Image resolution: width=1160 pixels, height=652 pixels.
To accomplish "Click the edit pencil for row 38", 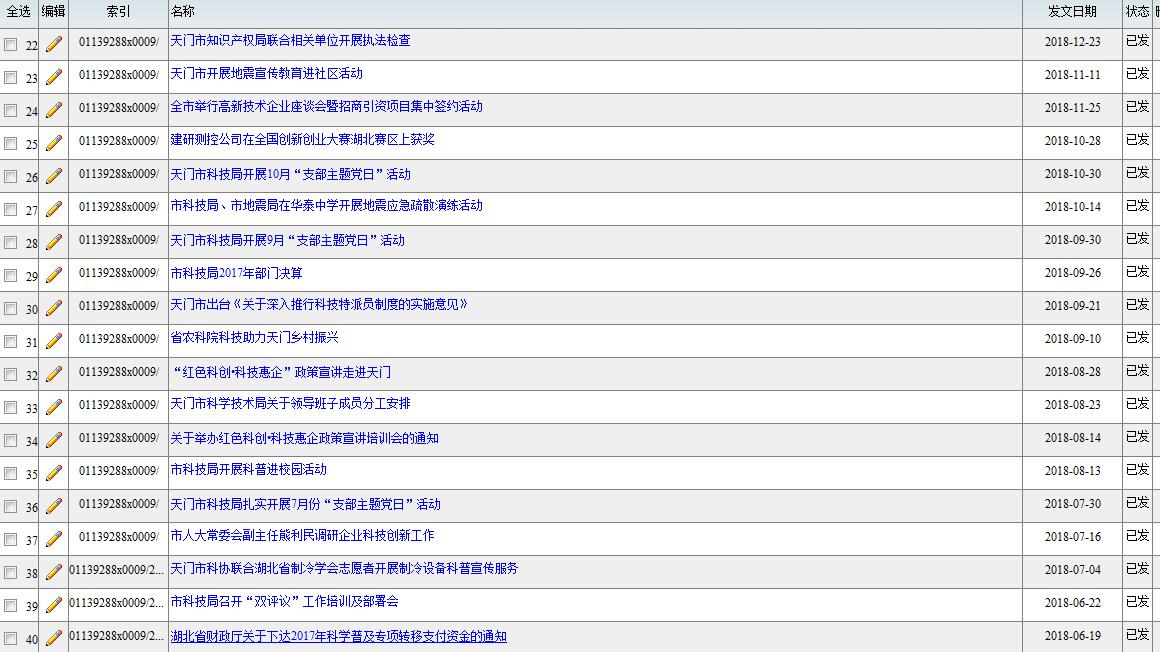I will click(x=54, y=572).
